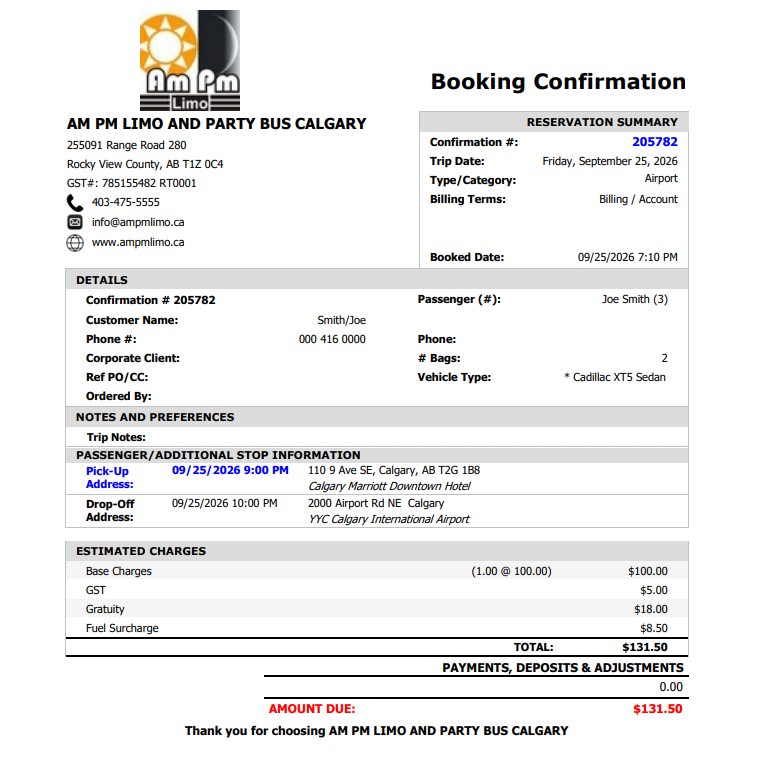Select 2000 Airport Rd NE Calgary

[376, 503]
